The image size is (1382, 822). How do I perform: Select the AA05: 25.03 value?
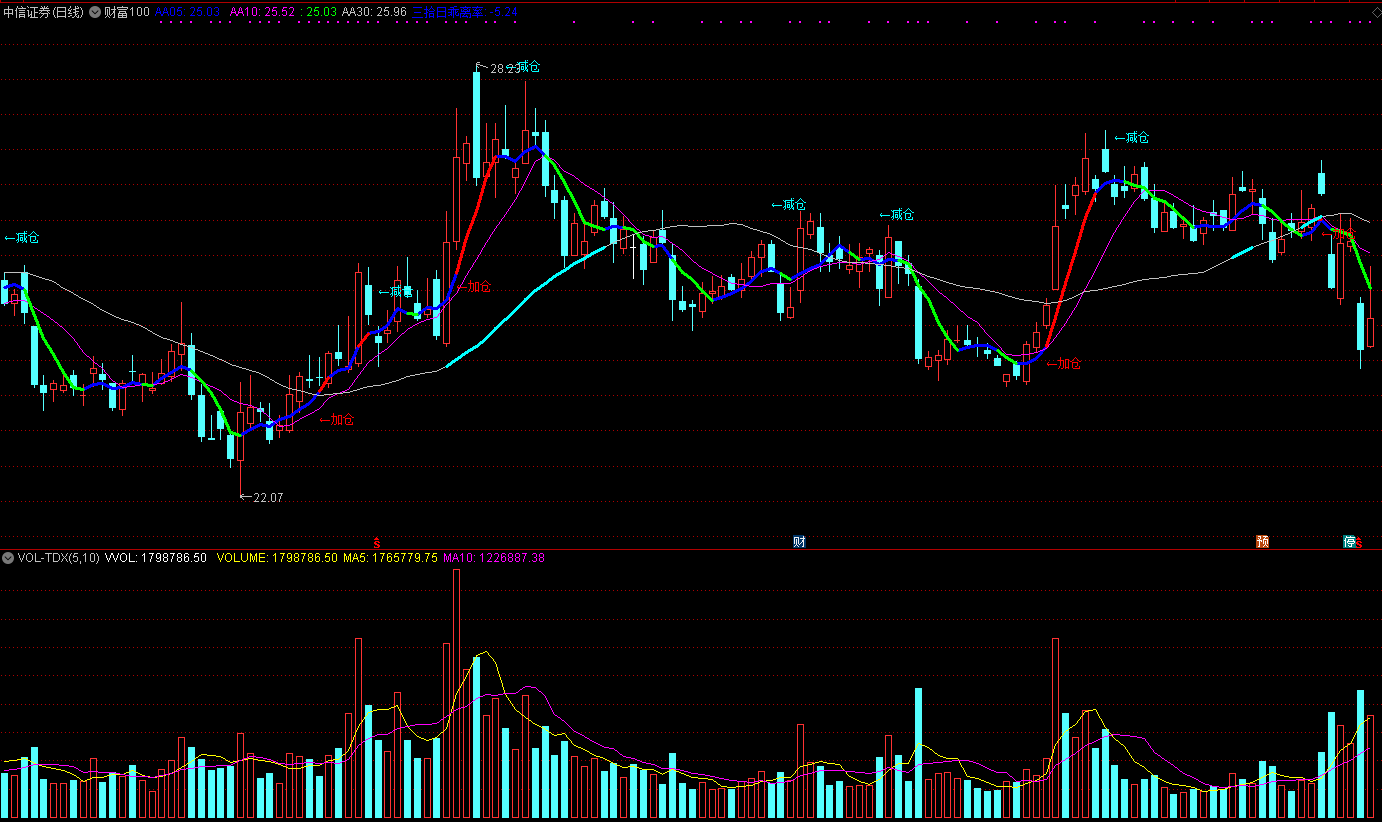point(188,12)
